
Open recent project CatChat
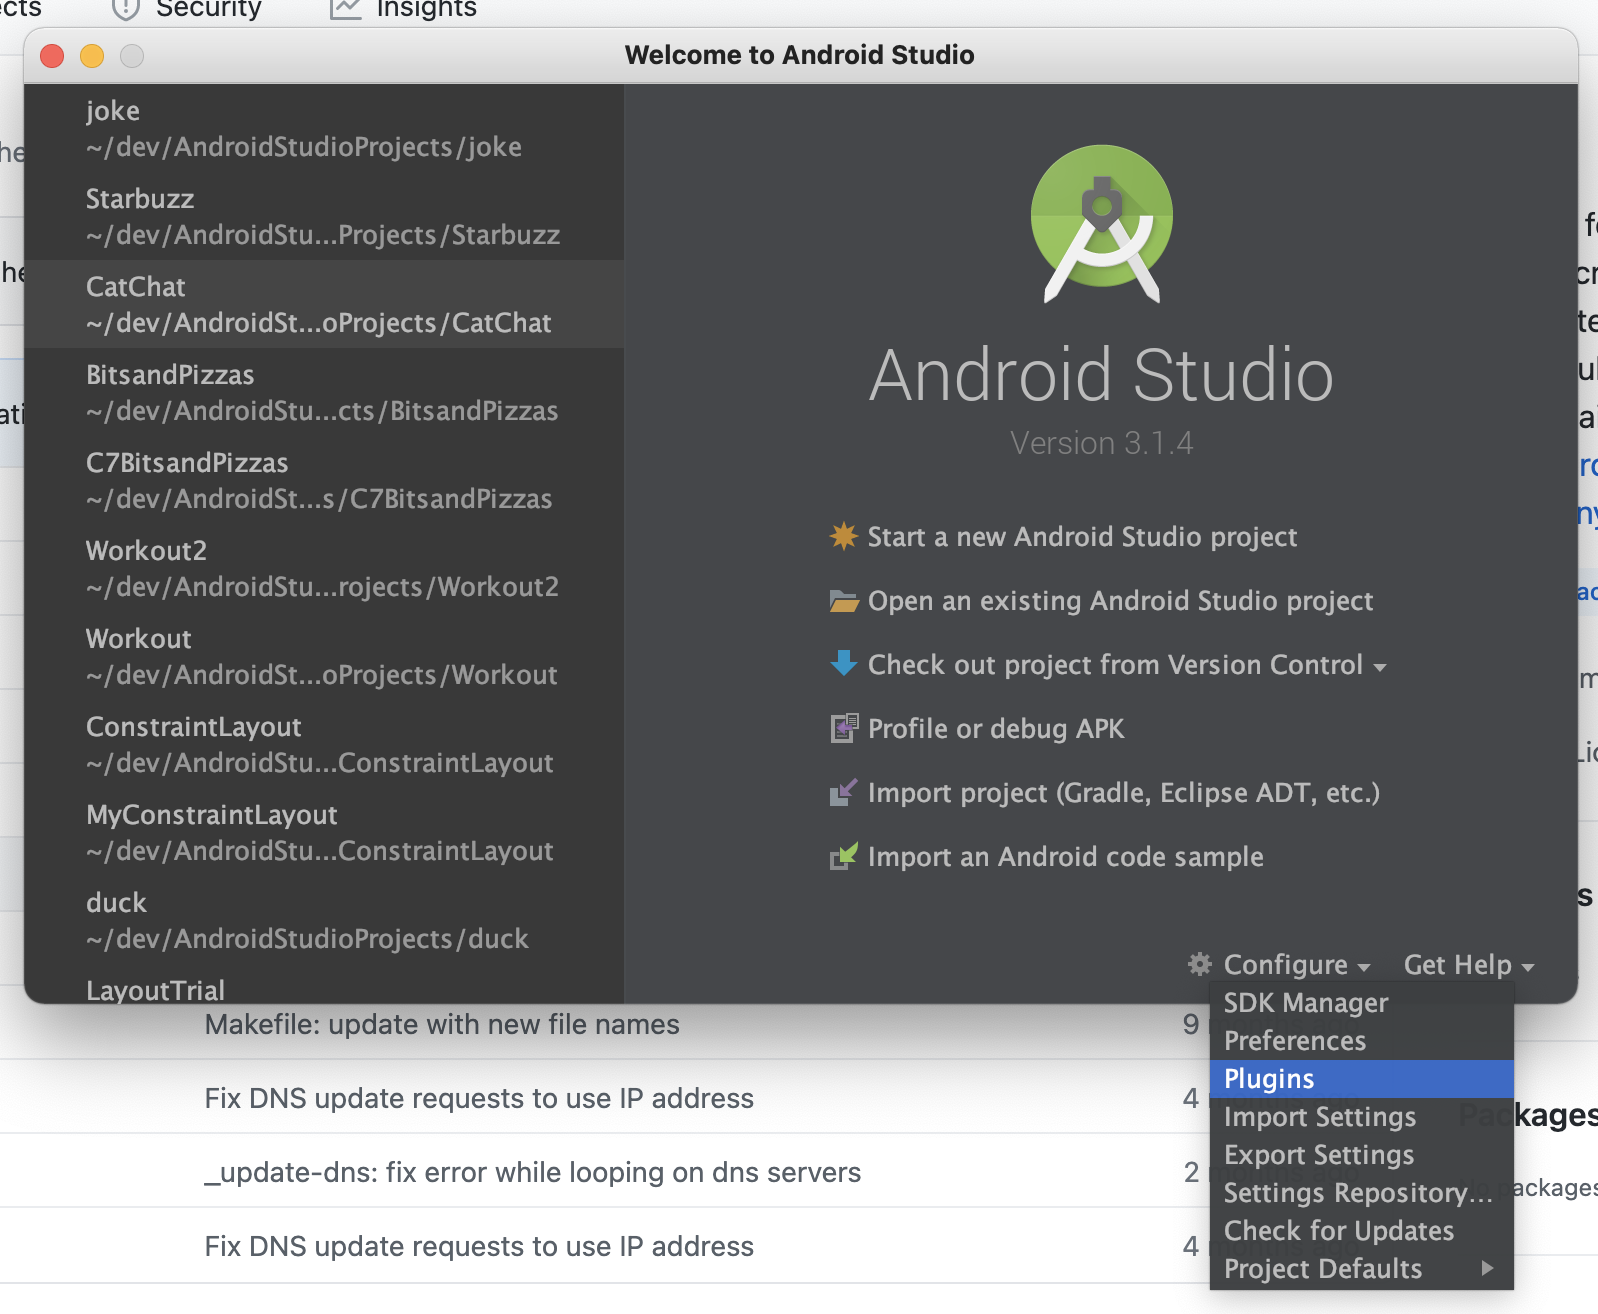click(x=324, y=304)
